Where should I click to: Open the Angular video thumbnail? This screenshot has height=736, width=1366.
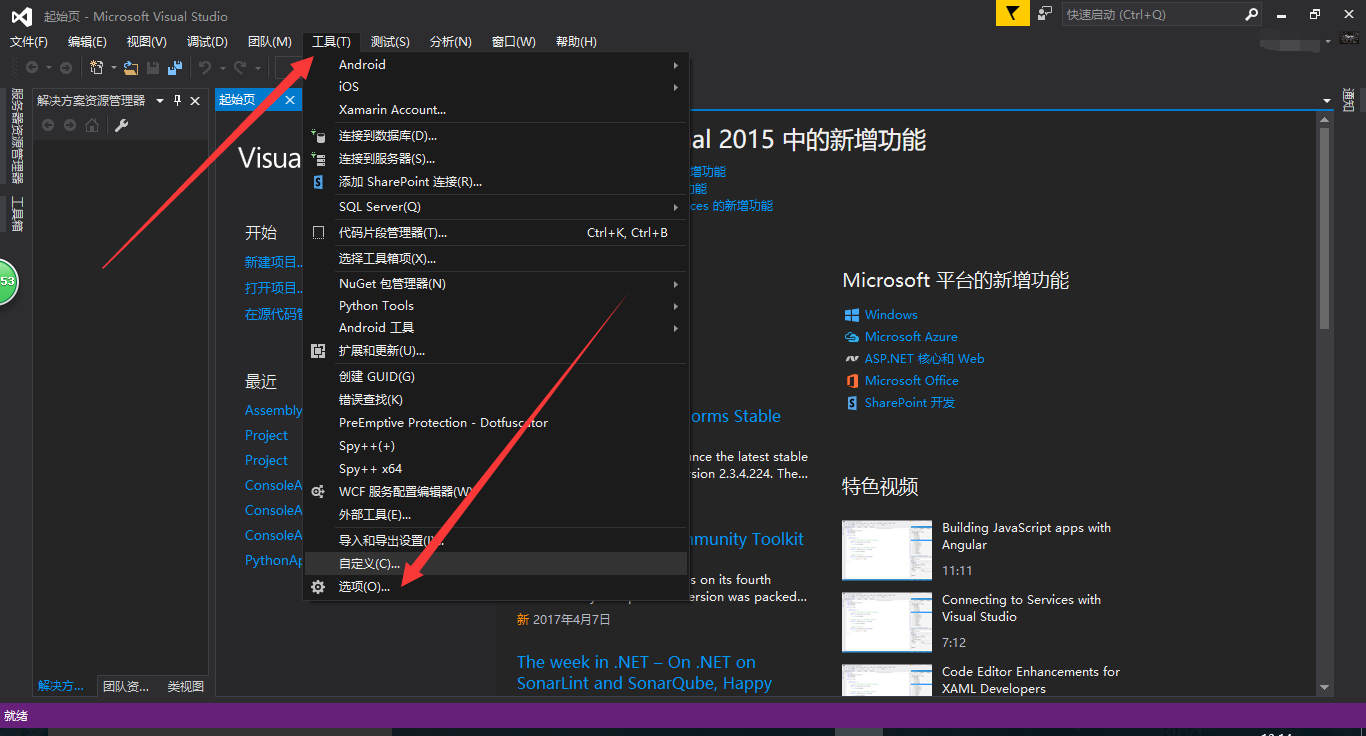[x=886, y=549]
